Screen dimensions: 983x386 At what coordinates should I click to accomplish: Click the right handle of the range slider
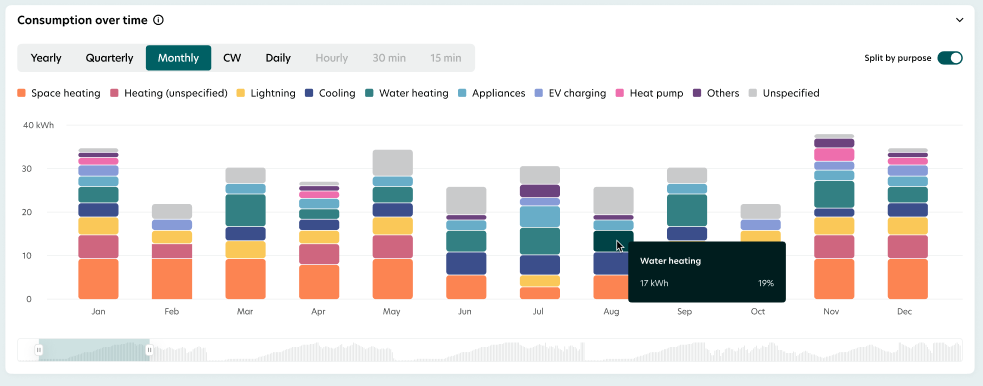[x=149, y=350]
